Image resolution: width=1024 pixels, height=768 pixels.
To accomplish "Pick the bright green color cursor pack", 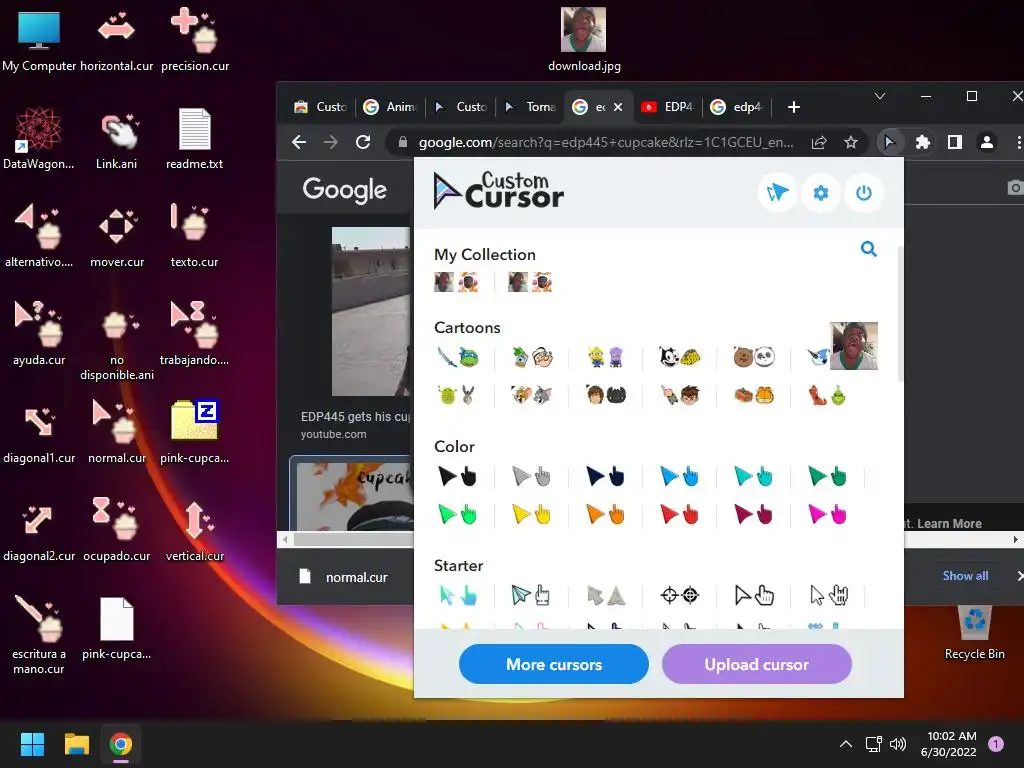I will (457, 515).
